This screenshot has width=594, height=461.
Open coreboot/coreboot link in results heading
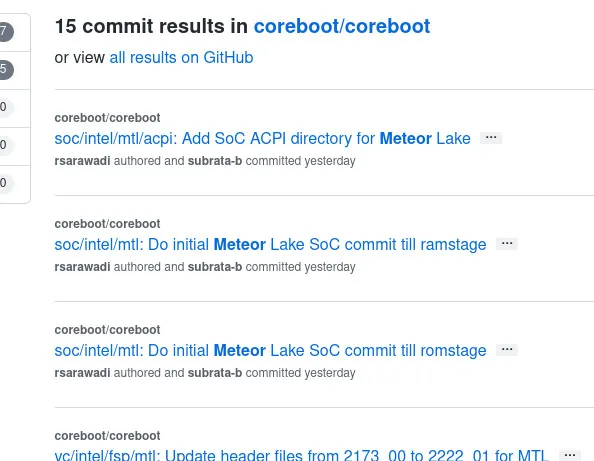pyautogui.click(x=342, y=26)
